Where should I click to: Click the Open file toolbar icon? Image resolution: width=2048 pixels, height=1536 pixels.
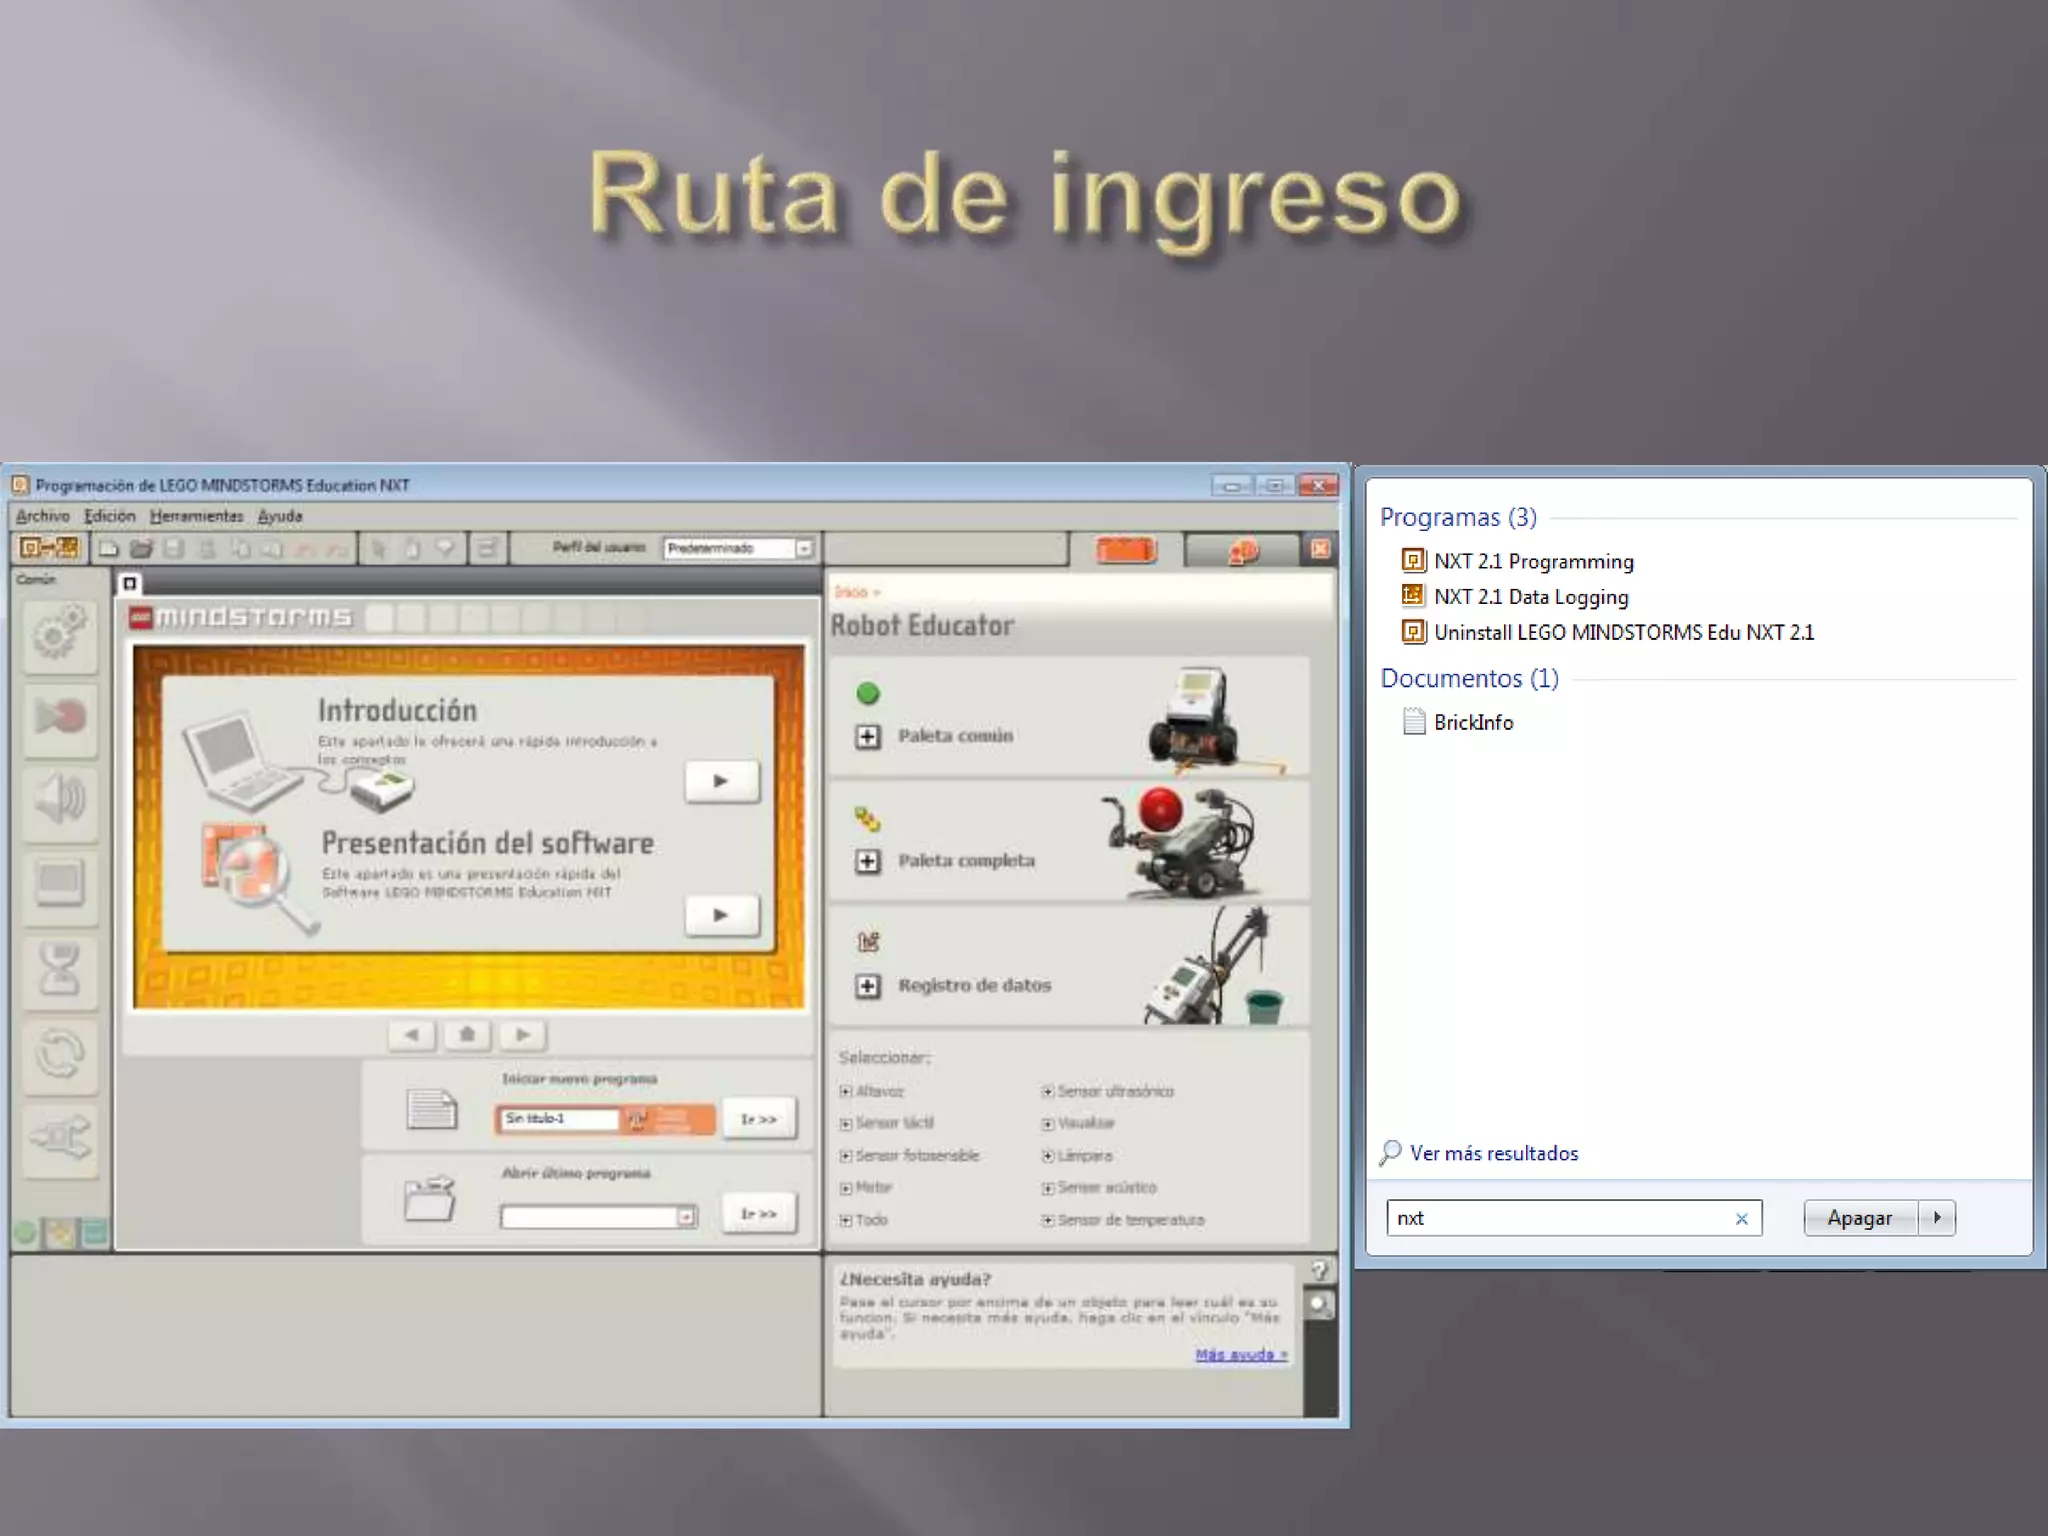coord(141,548)
